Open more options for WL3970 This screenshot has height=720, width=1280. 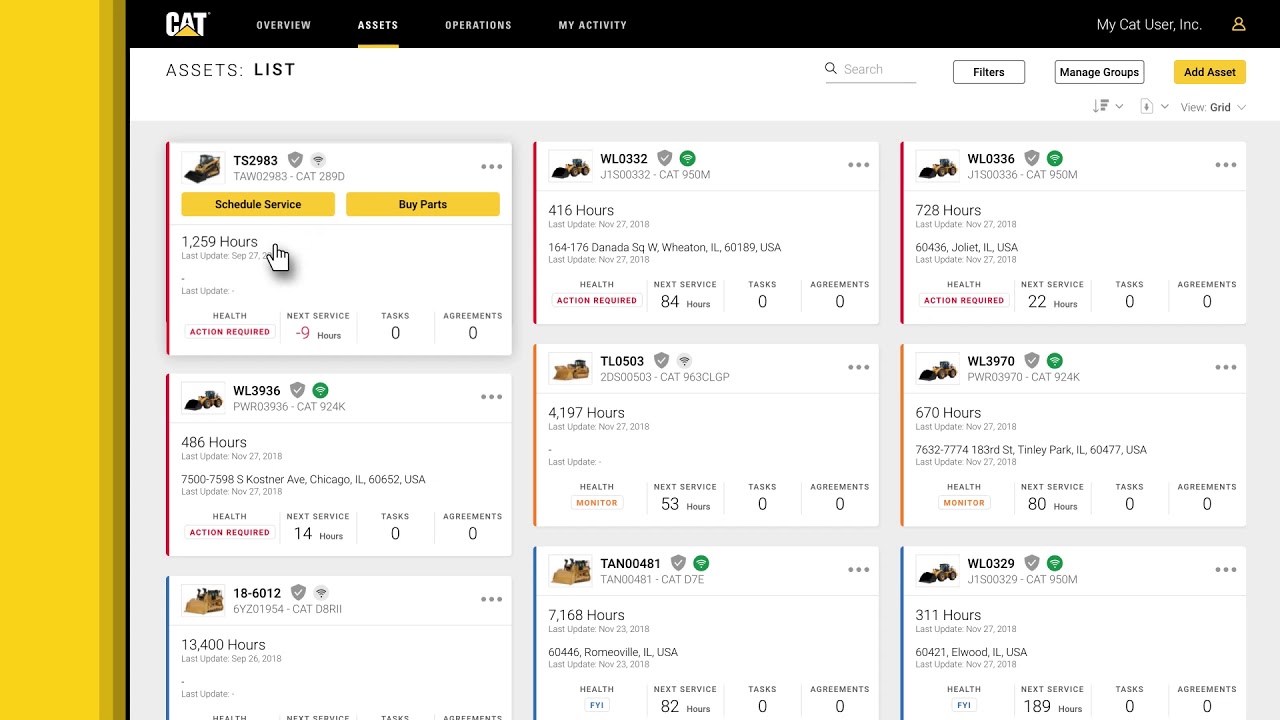(x=1225, y=367)
